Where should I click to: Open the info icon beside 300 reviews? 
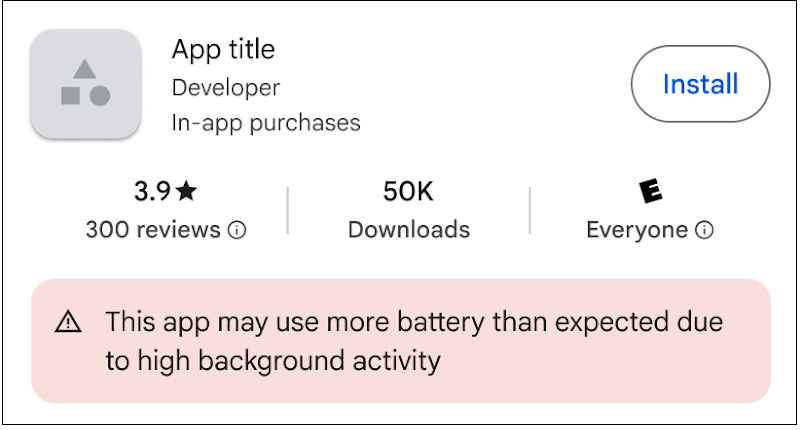point(237,230)
